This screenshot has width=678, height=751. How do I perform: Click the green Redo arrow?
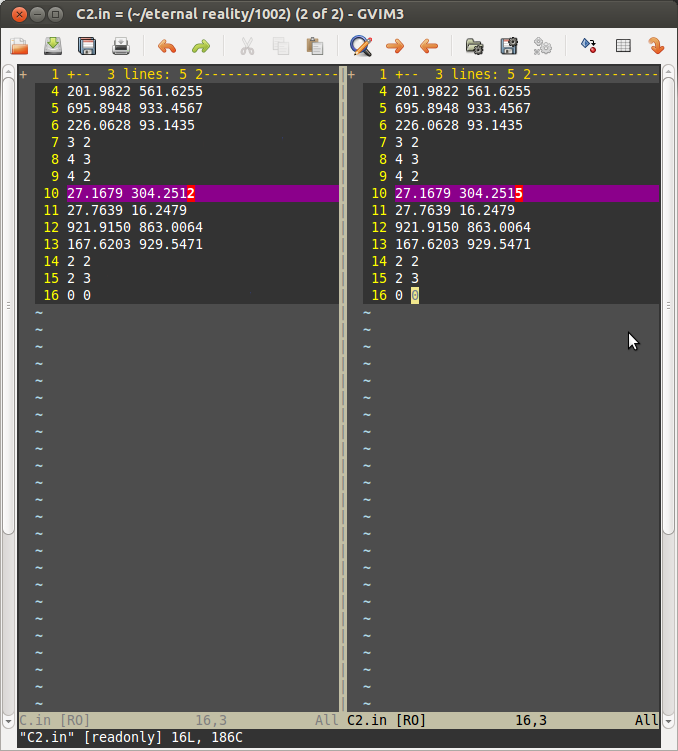point(200,46)
